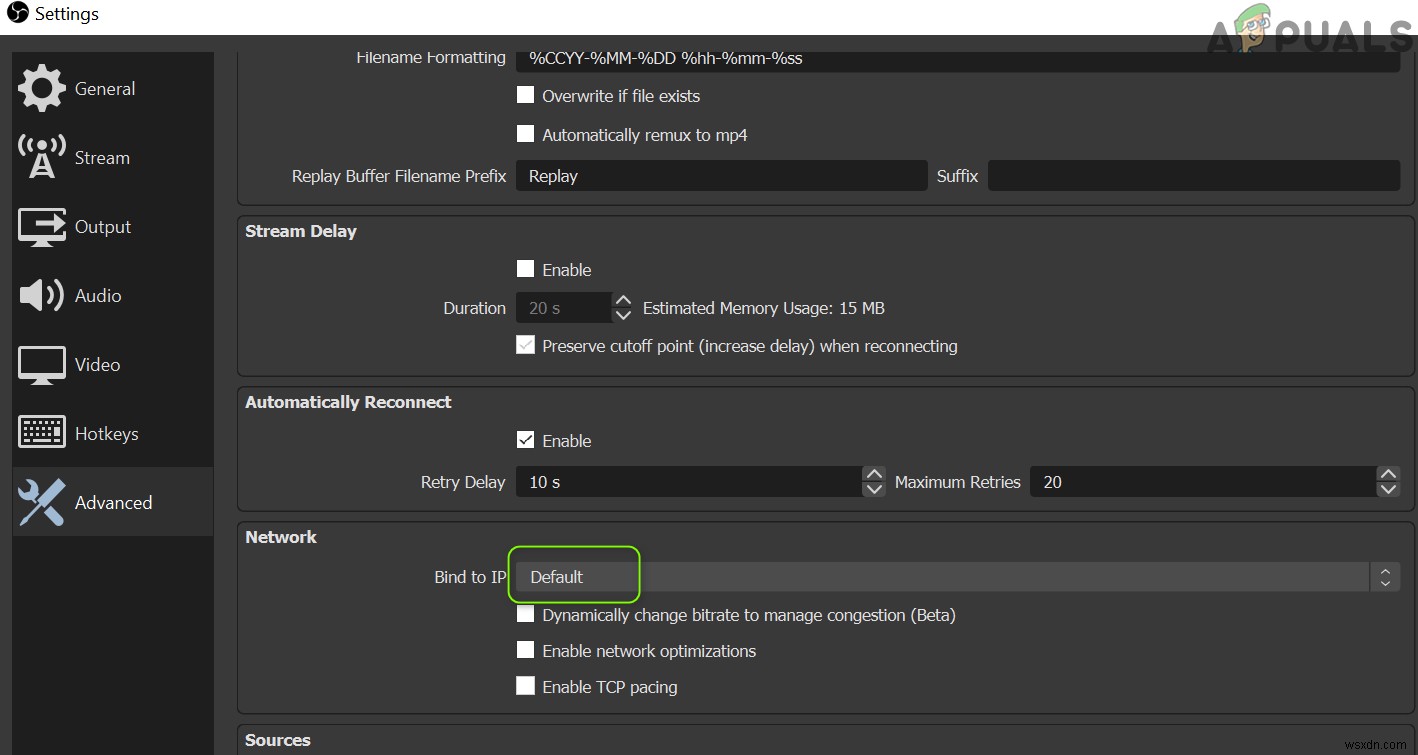Click the Audio speaker icon

(42, 296)
